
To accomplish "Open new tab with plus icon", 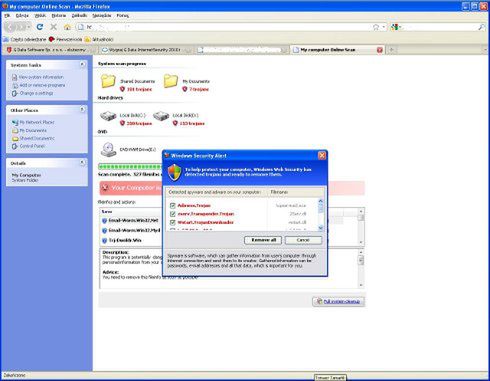I will point(392,50).
